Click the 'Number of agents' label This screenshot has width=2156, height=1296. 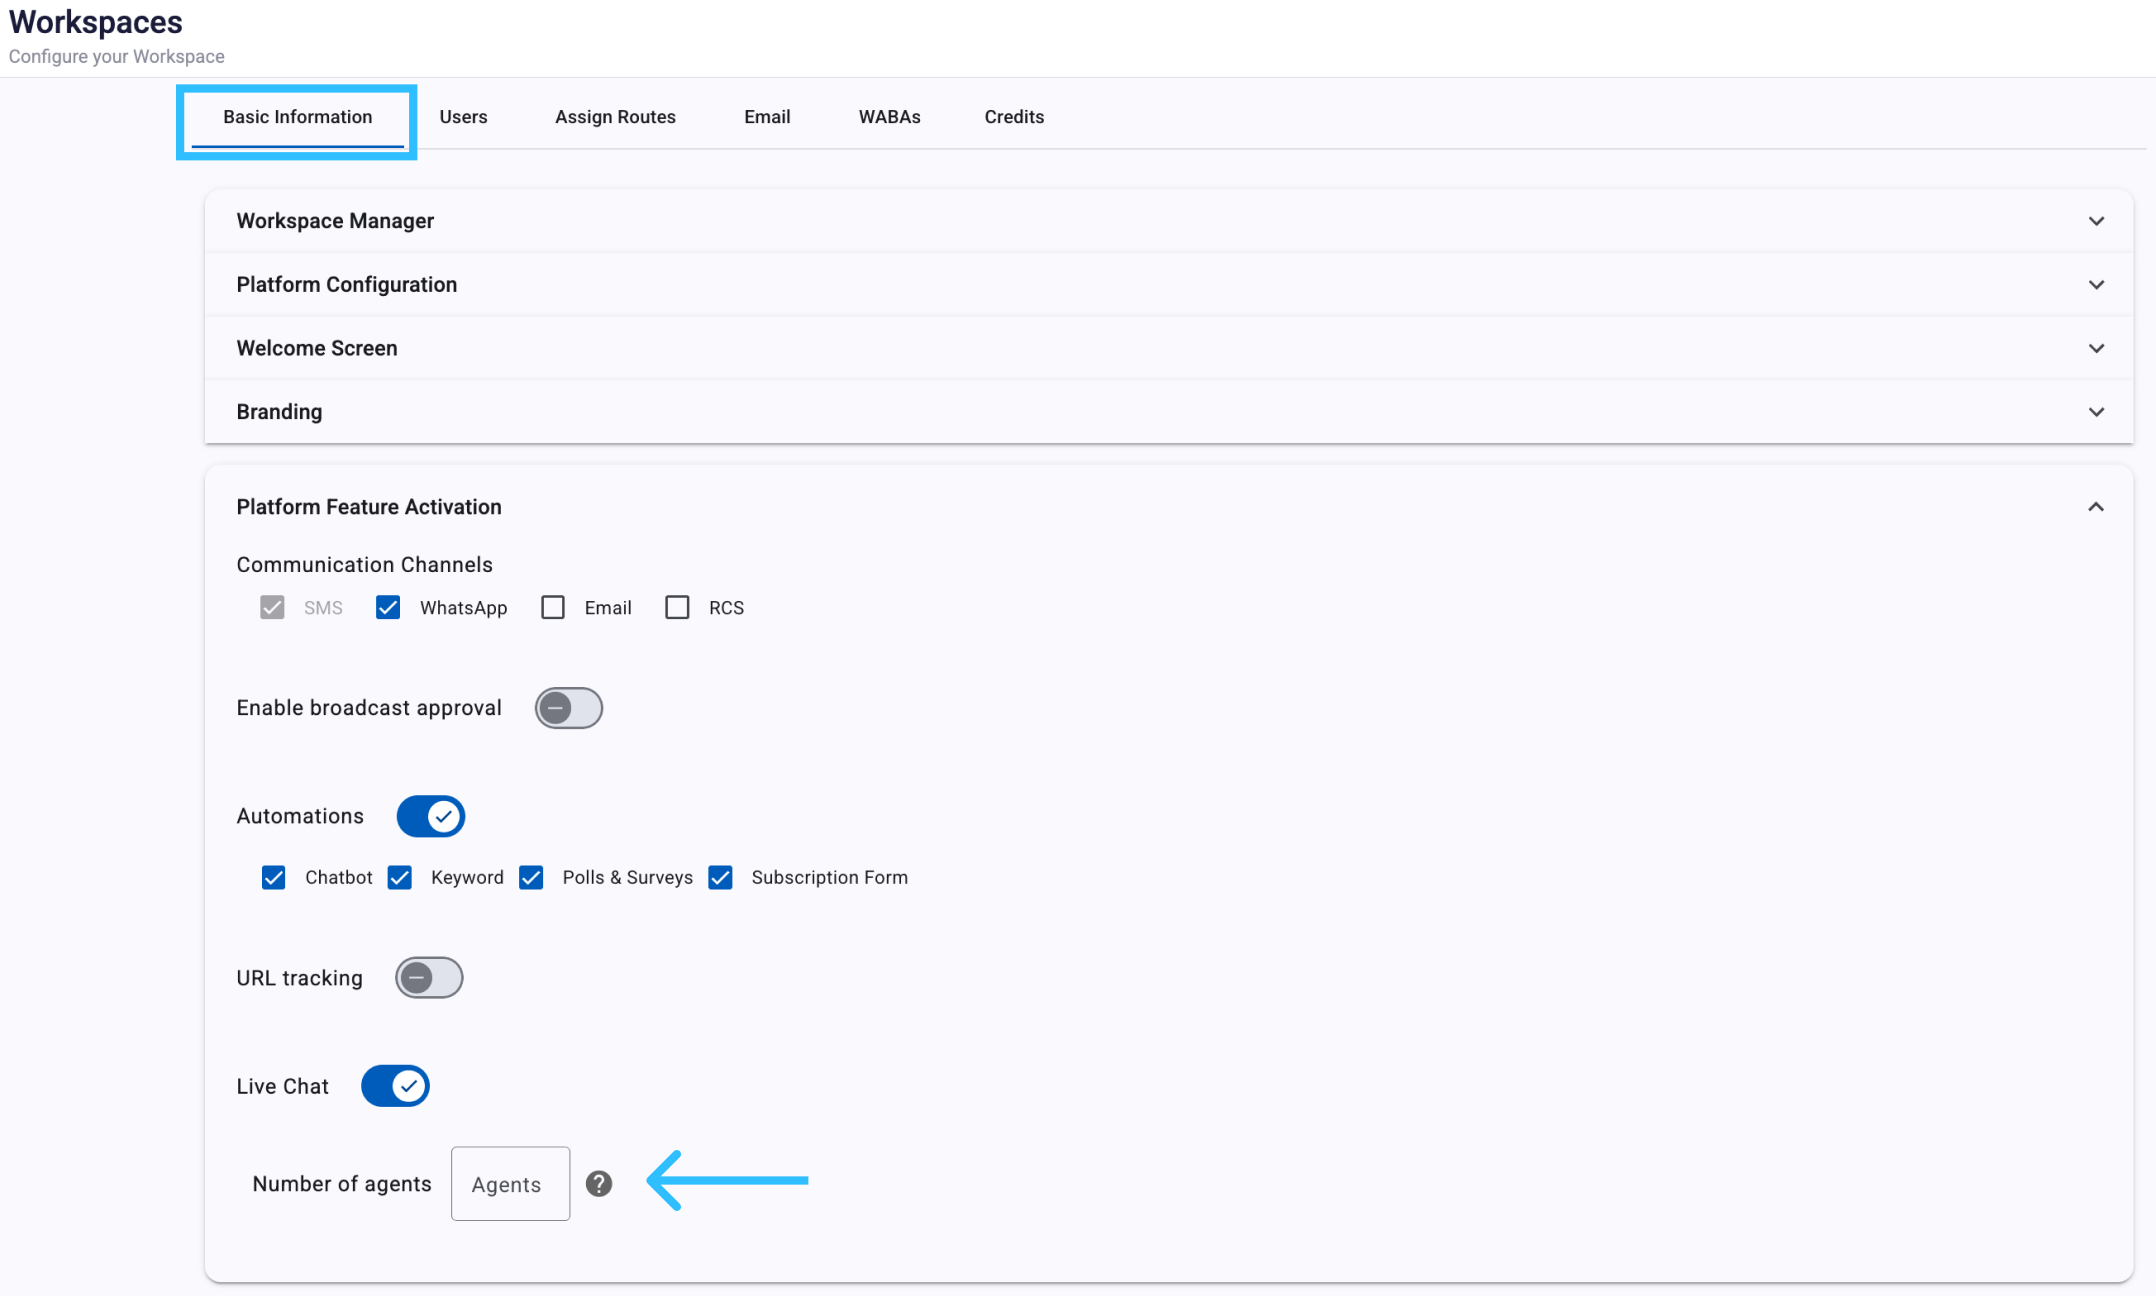click(342, 1184)
